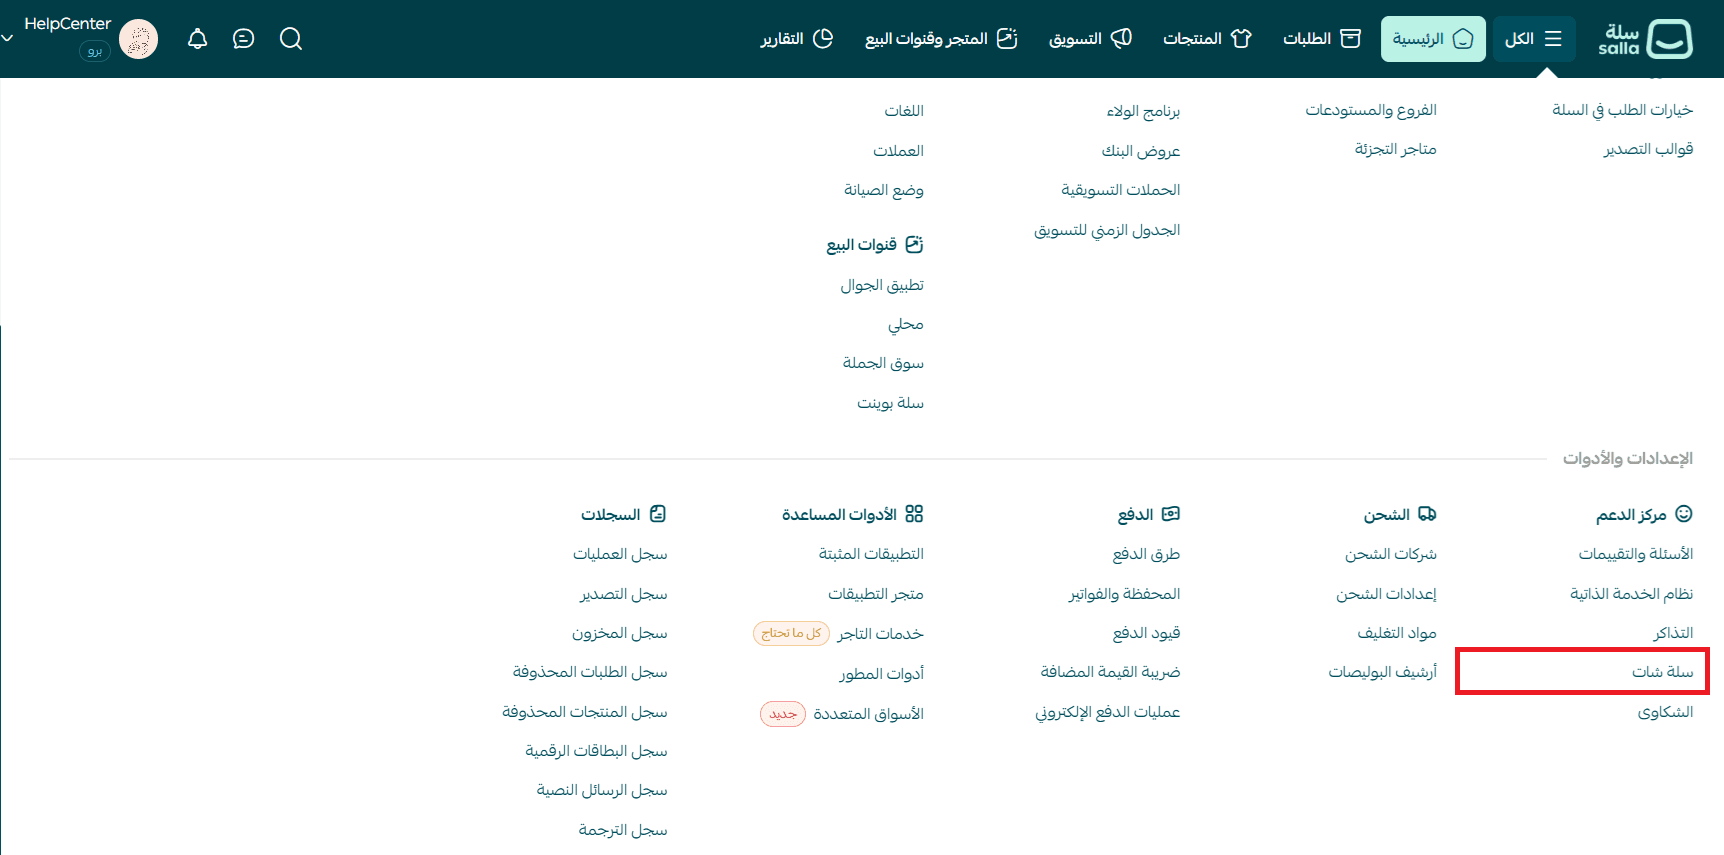
Task: Go to الرئيسية home tab
Action: coord(1433,39)
